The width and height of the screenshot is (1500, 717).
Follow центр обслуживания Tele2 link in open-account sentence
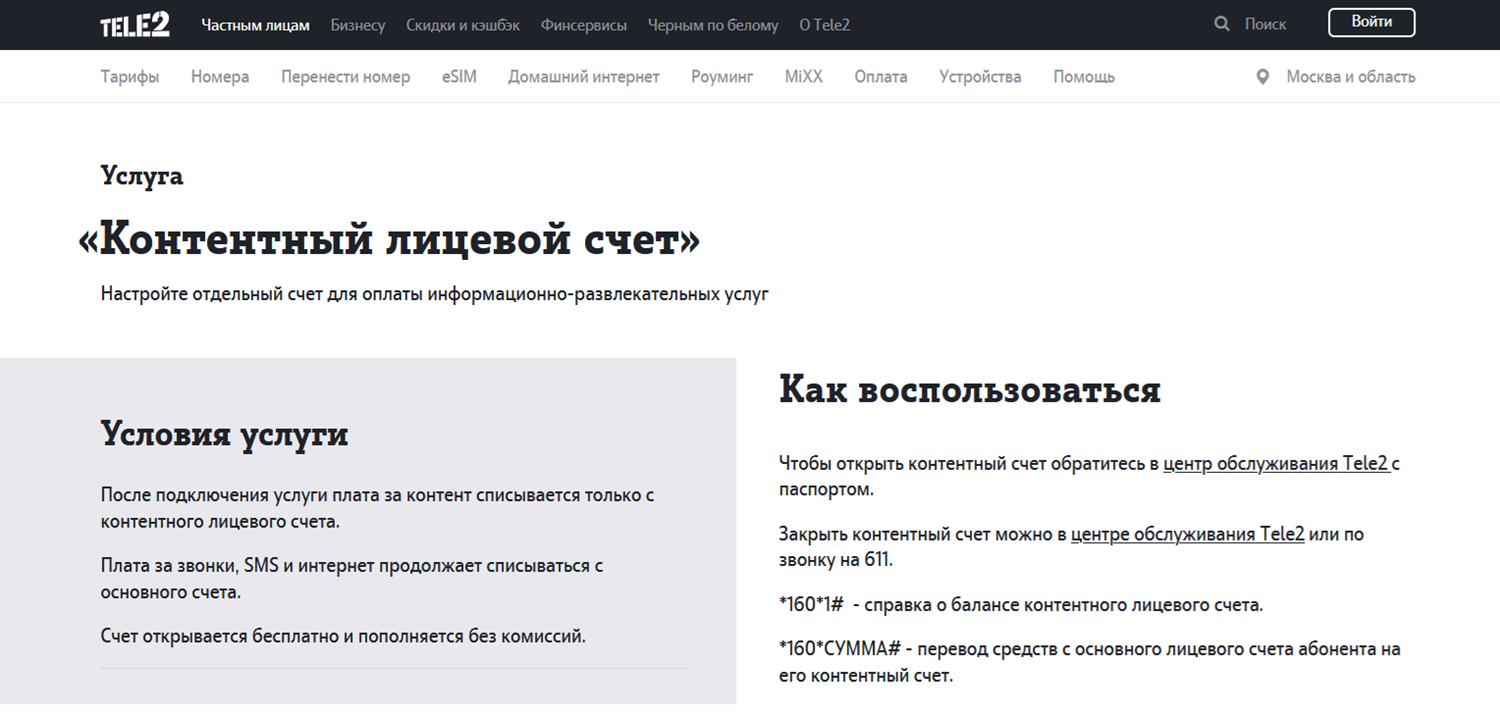click(1276, 464)
